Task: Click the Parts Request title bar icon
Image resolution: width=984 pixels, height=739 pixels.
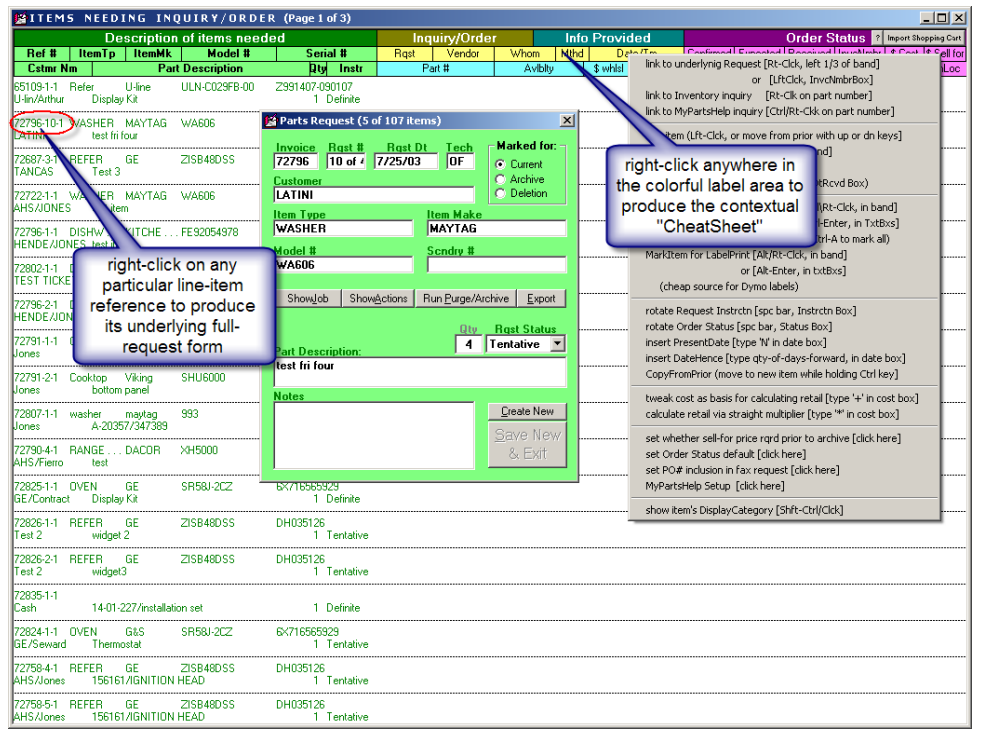Action: click(x=270, y=121)
